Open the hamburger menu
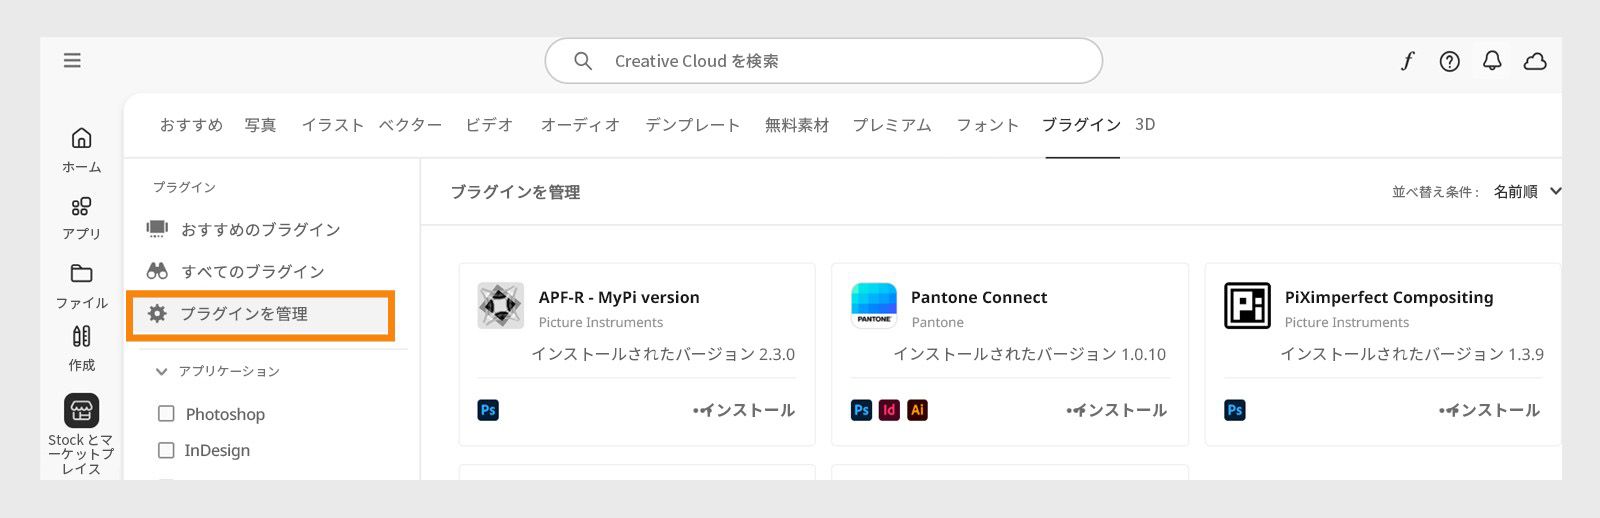 click(72, 61)
